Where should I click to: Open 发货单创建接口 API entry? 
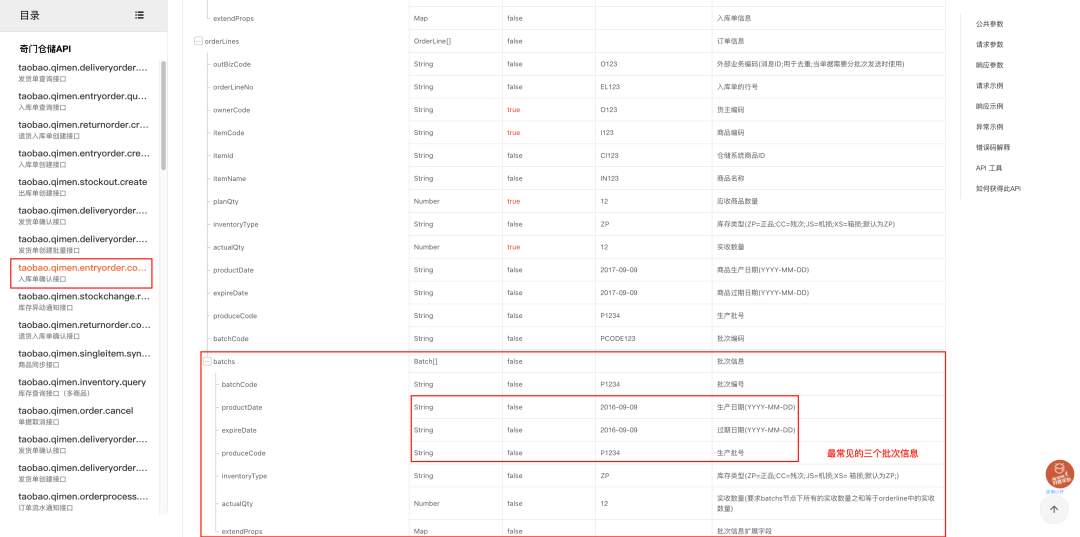coord(83,473)
